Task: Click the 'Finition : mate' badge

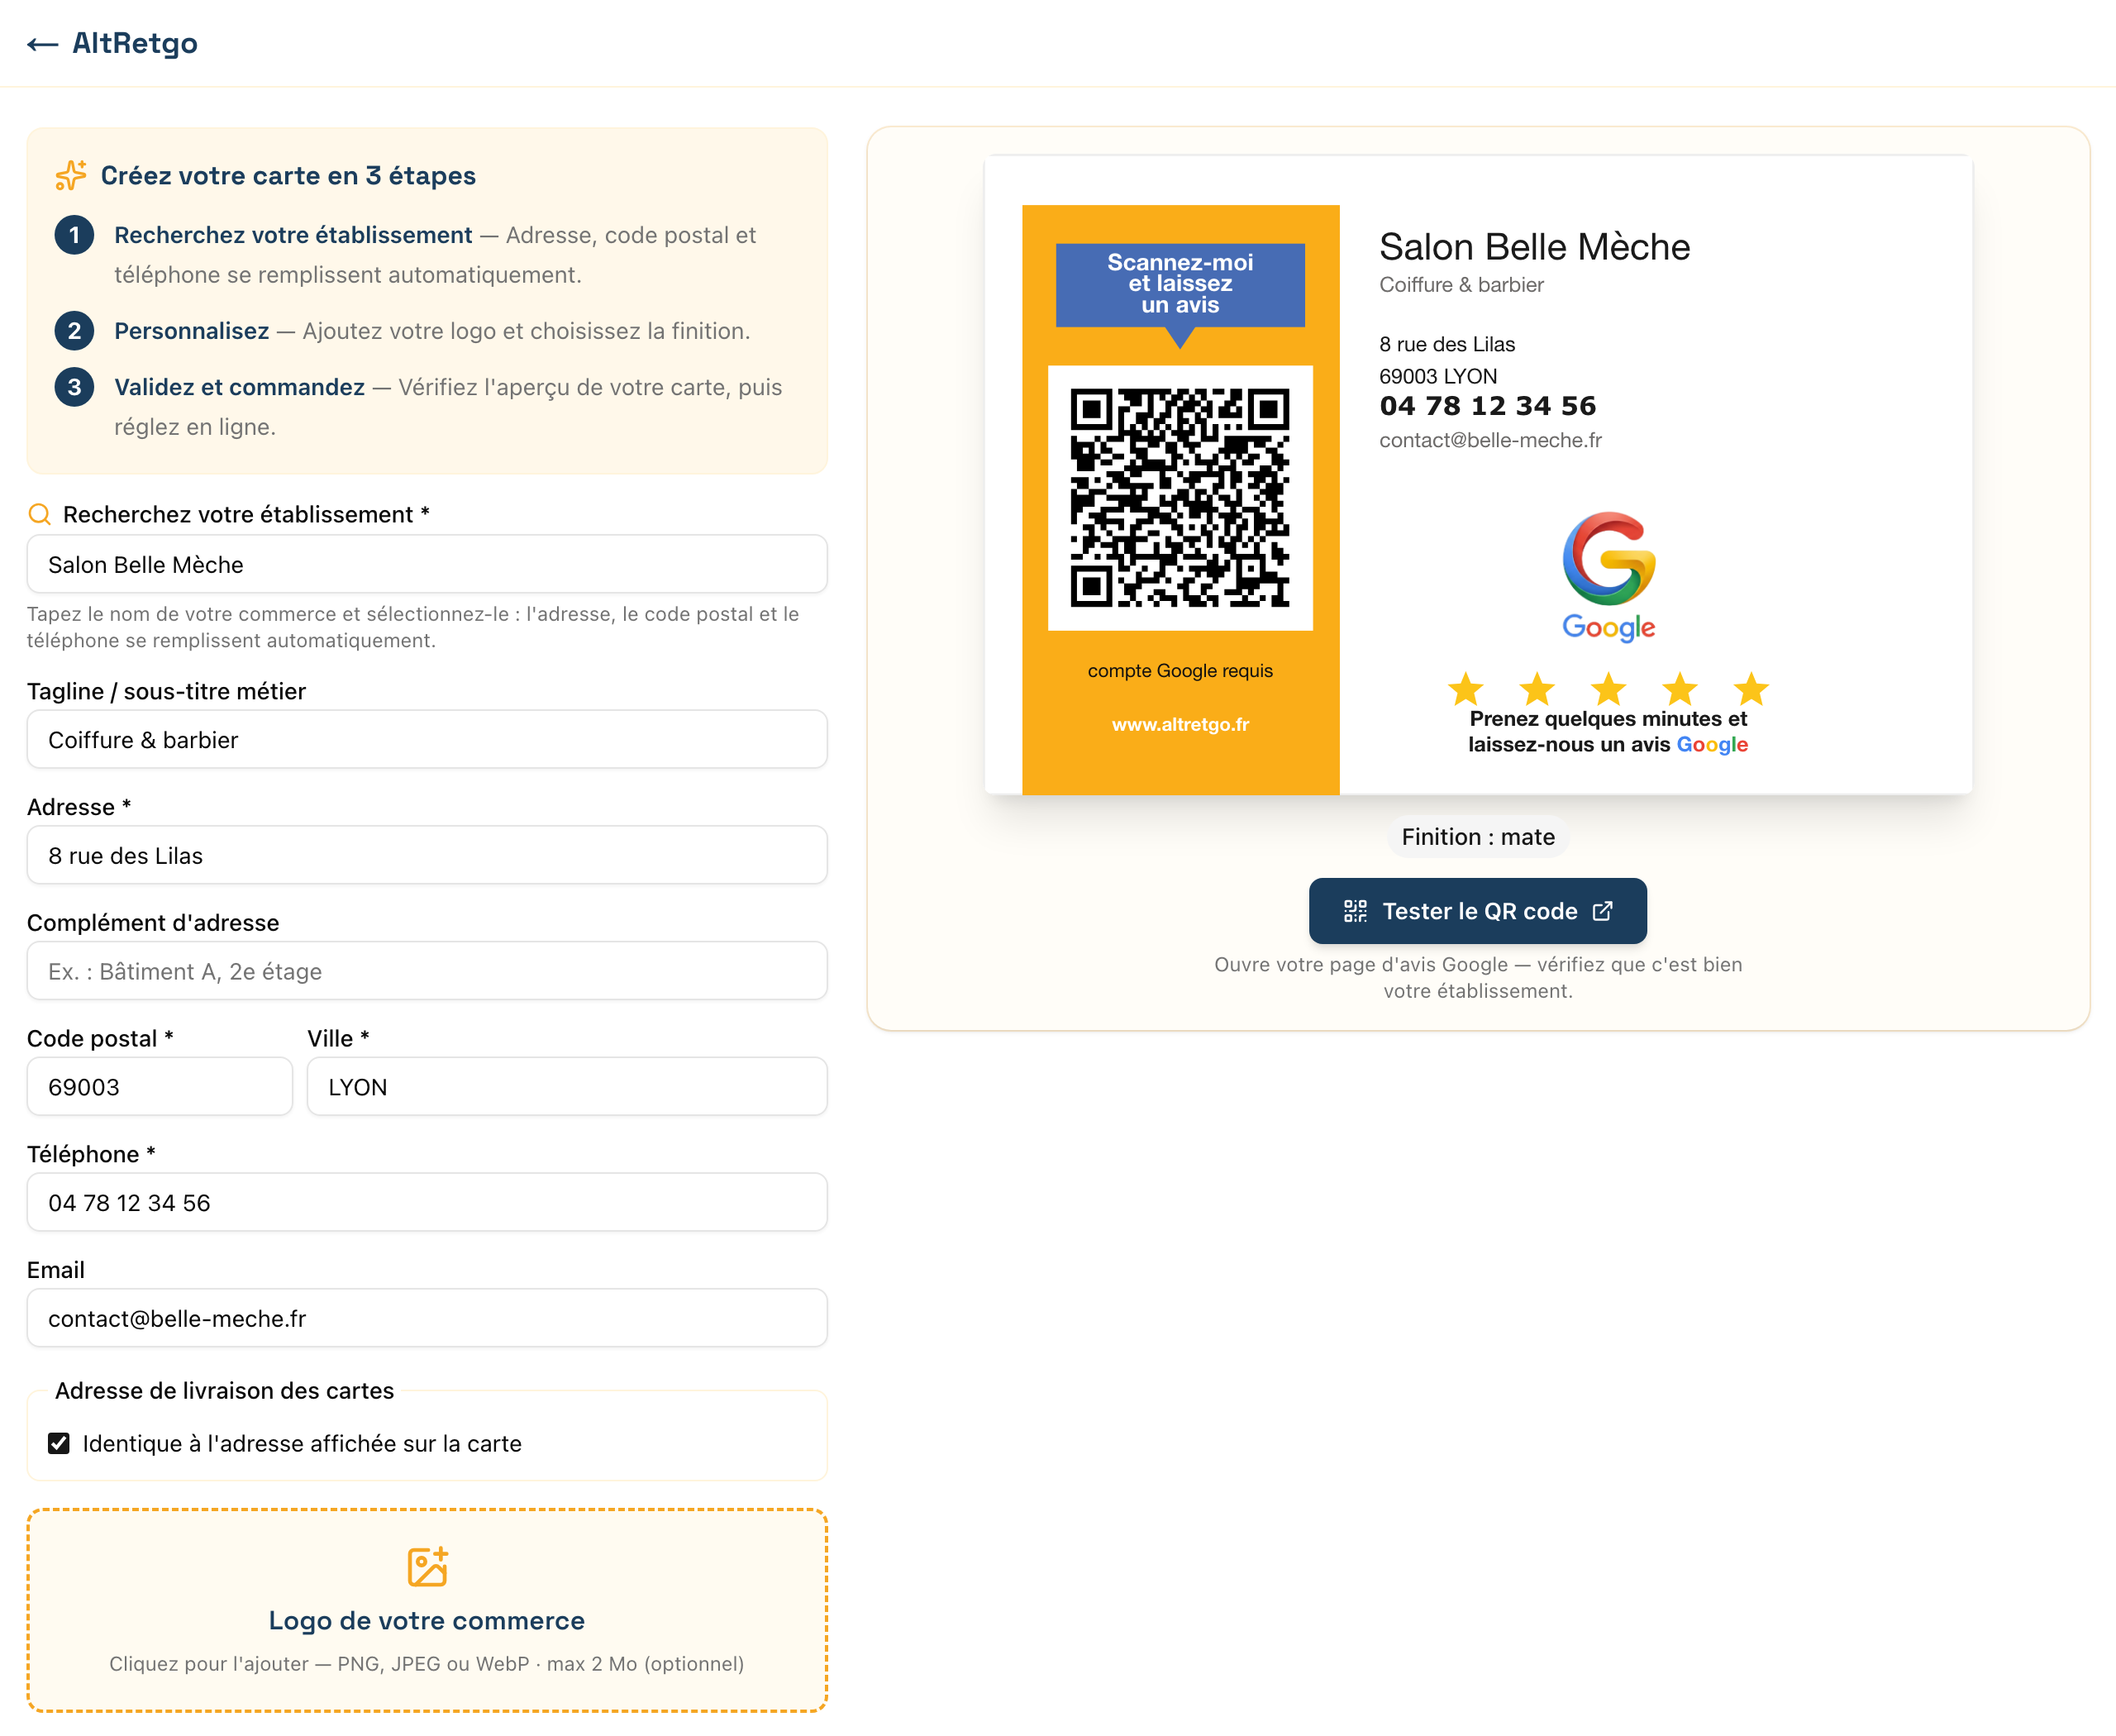Action: (x=1478, y=837)
